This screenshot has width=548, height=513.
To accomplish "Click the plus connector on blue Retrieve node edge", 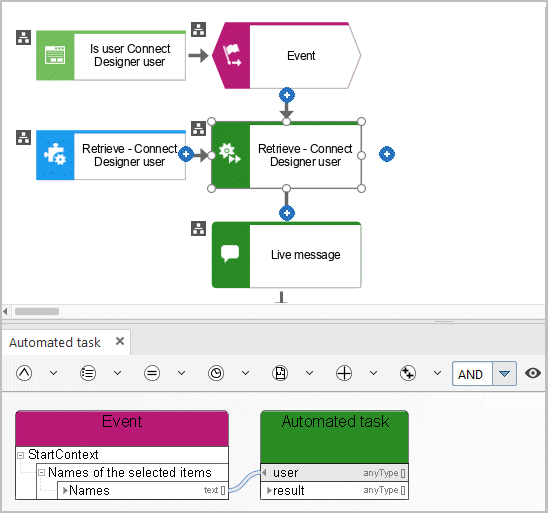I will tap(186, 154).
